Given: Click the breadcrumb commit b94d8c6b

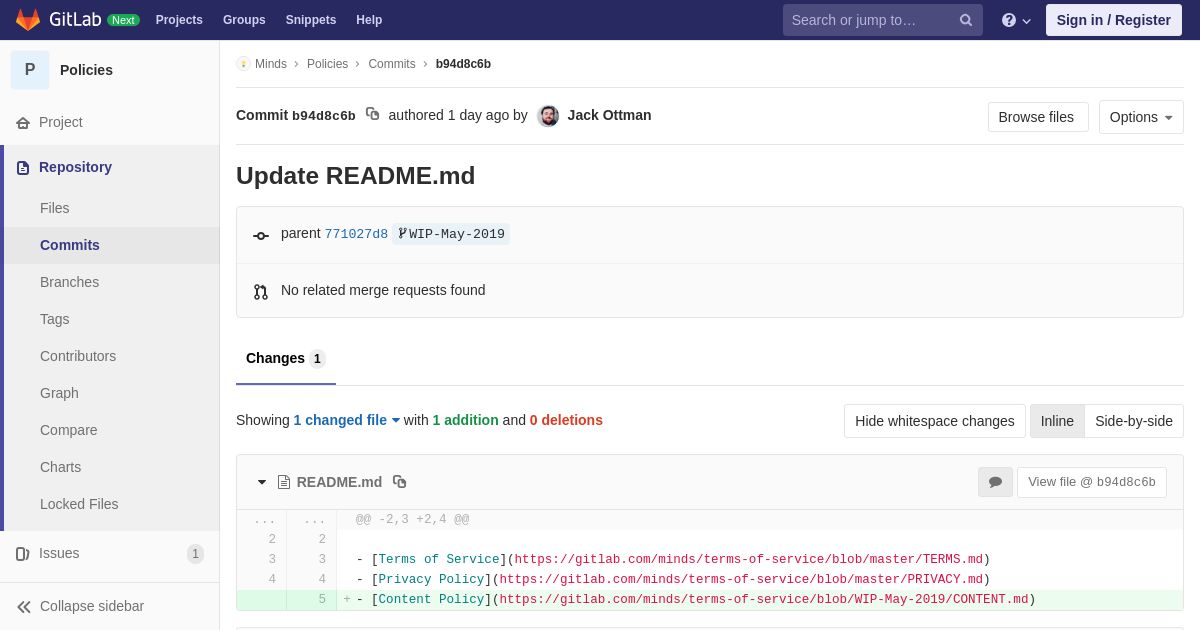Looking at the screenshot, I should pyautogui.click(x=463, y=64).
